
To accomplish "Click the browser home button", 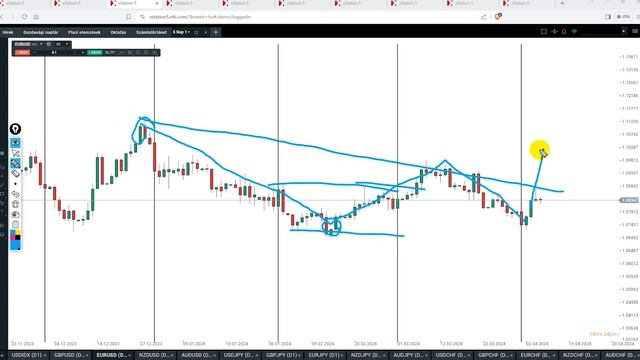I will coord(36,17).
